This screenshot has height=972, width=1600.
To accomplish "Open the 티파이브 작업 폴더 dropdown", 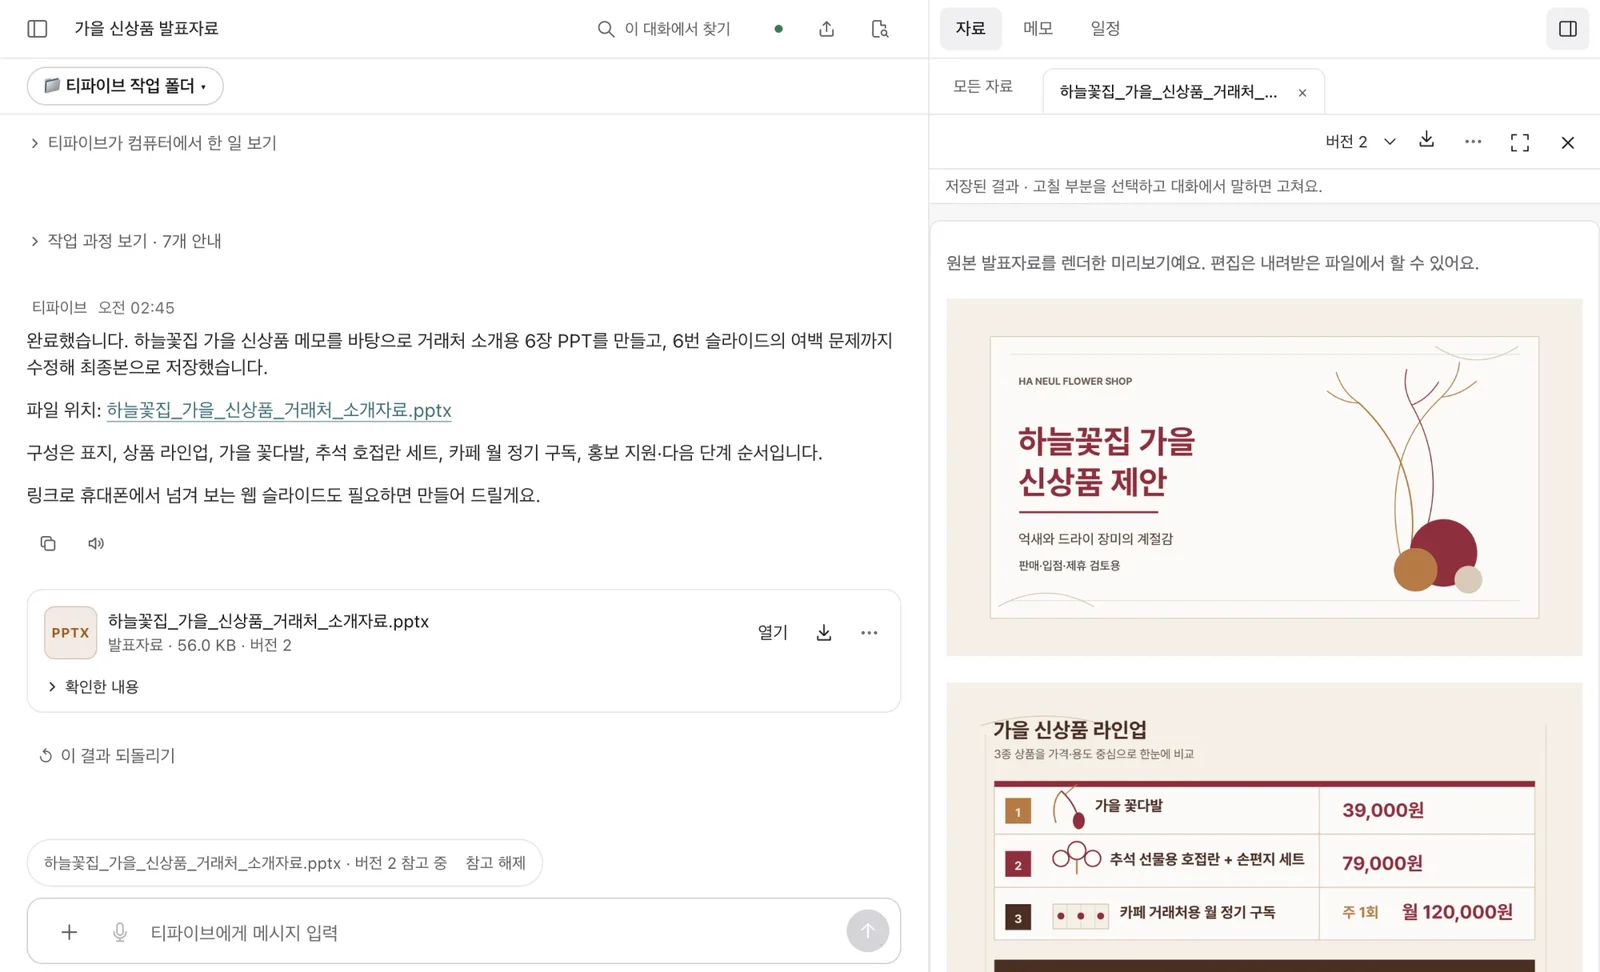I will pyautogui.click(x=125, y=86).
